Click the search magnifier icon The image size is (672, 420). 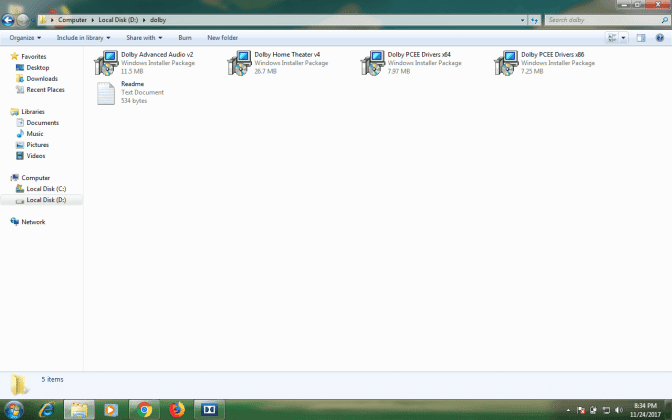tap(665, 20)
